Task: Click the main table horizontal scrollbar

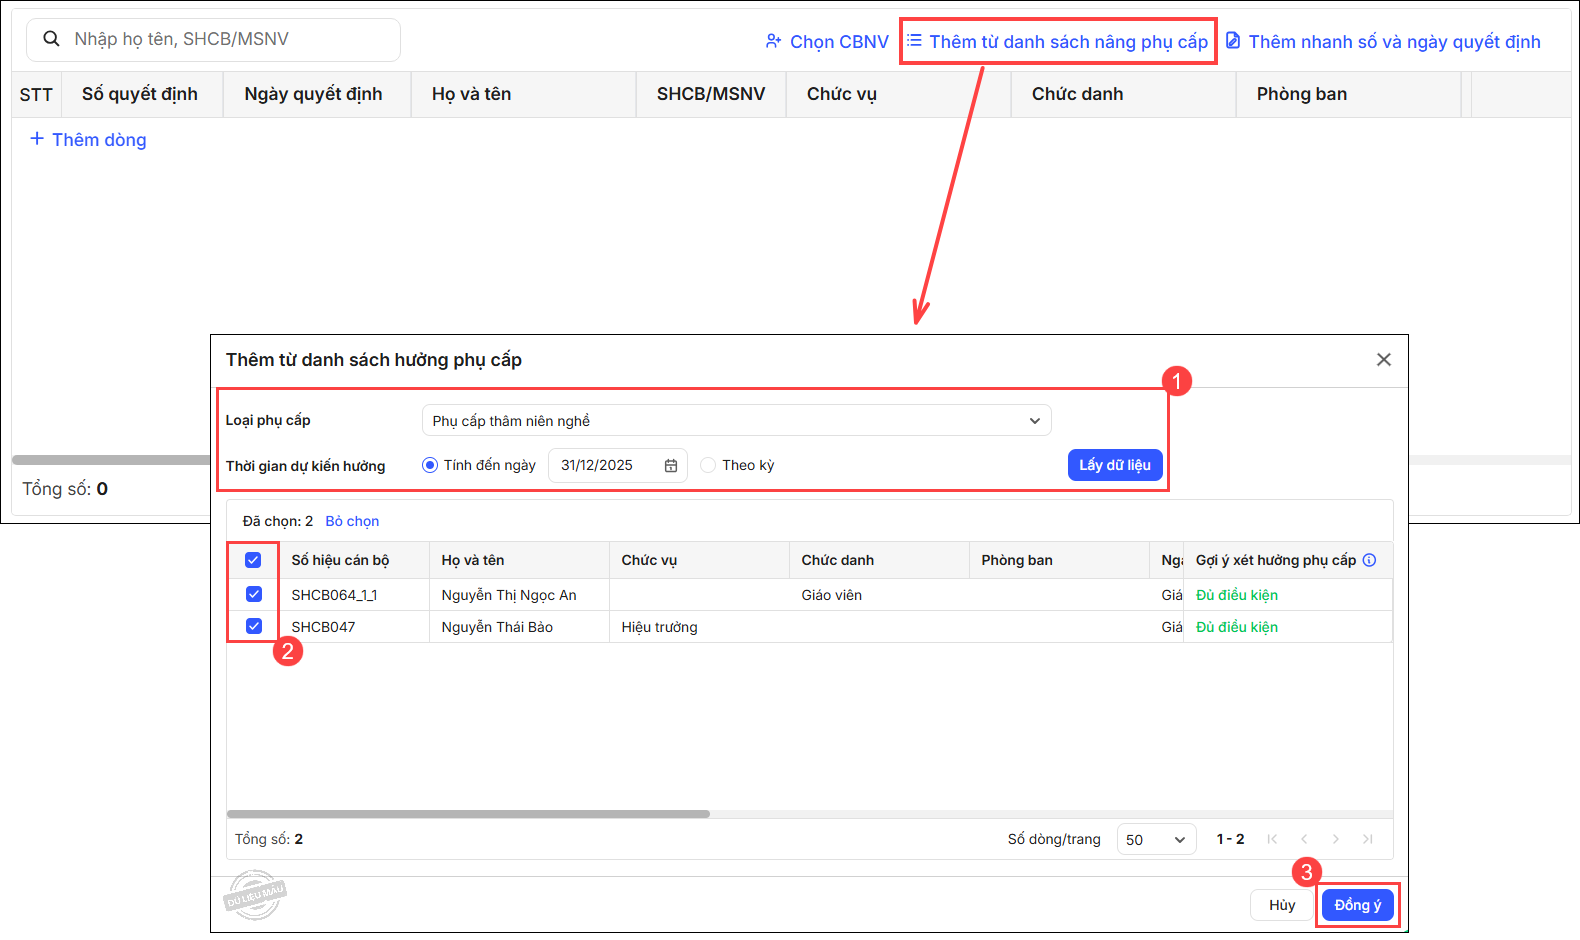Action: (111, 460)
